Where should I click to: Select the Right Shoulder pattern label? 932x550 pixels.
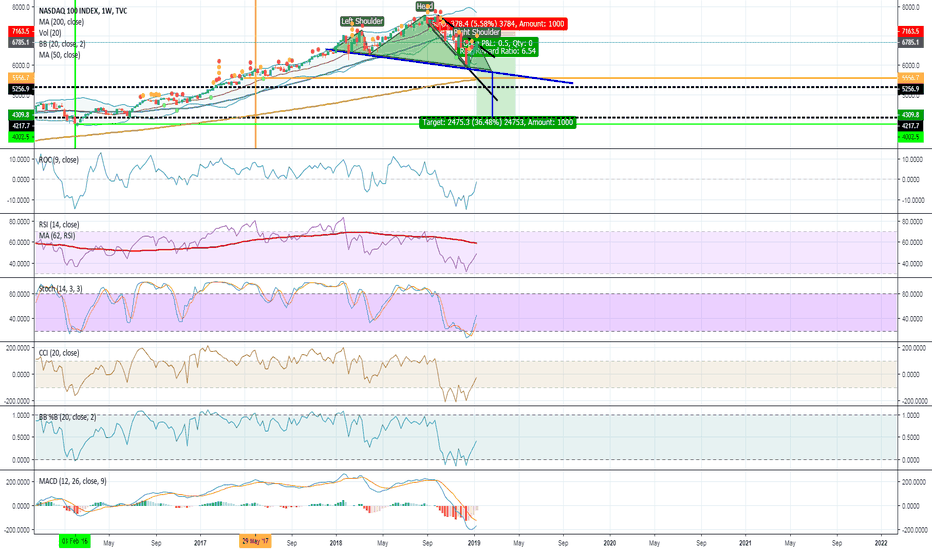pos(476,32)
